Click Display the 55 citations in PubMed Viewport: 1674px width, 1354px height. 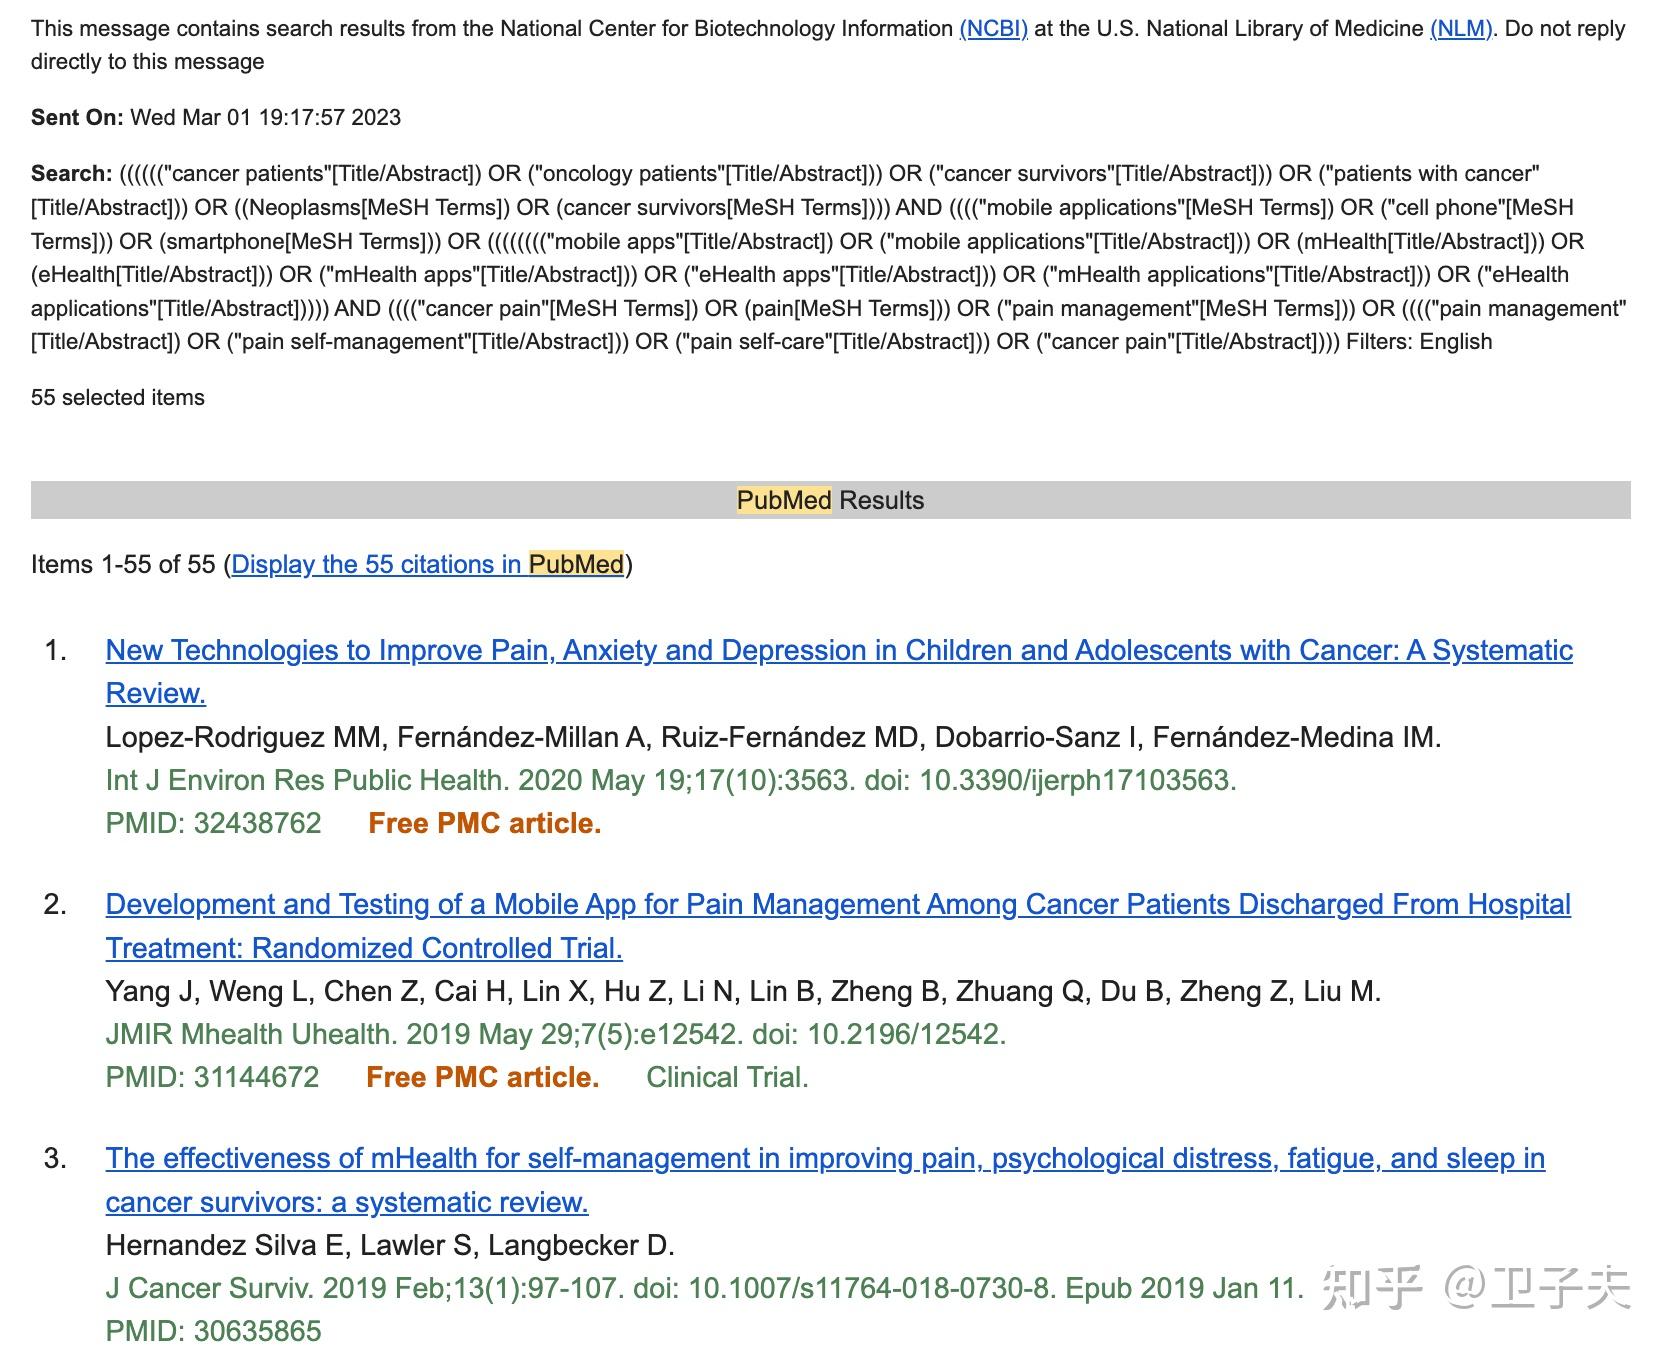(428, 564)
